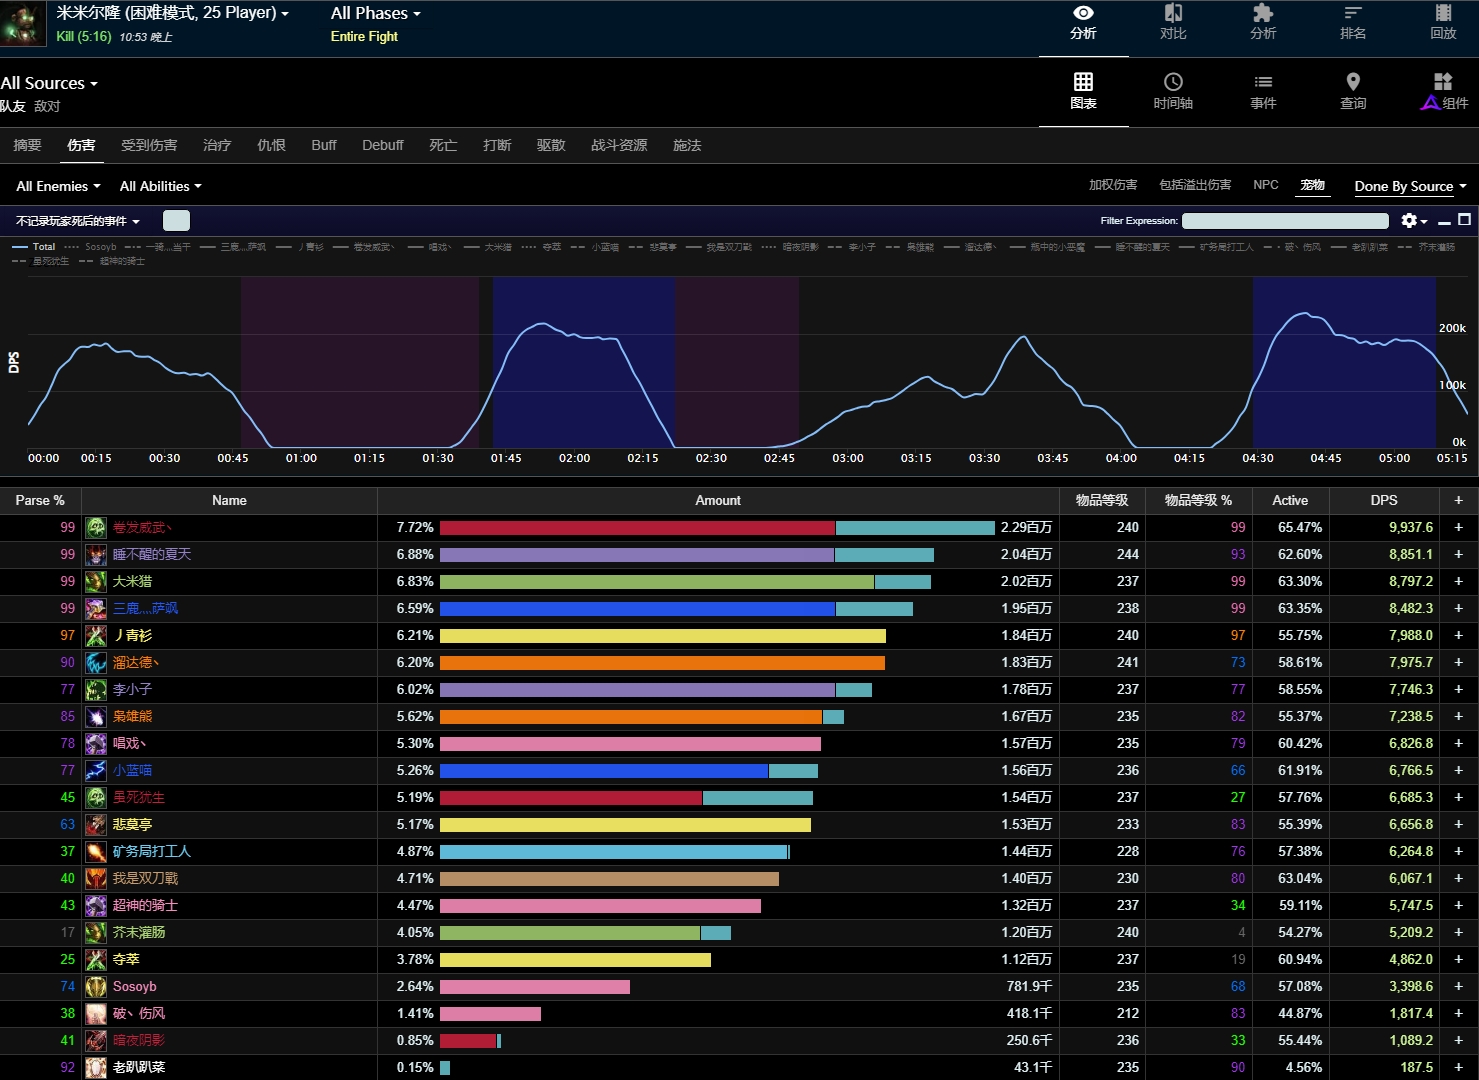1479x1080 pixels.
Task: Click class icon beside 老趴趴菜
Action: pyautogui.click(x=96, y=1067)
